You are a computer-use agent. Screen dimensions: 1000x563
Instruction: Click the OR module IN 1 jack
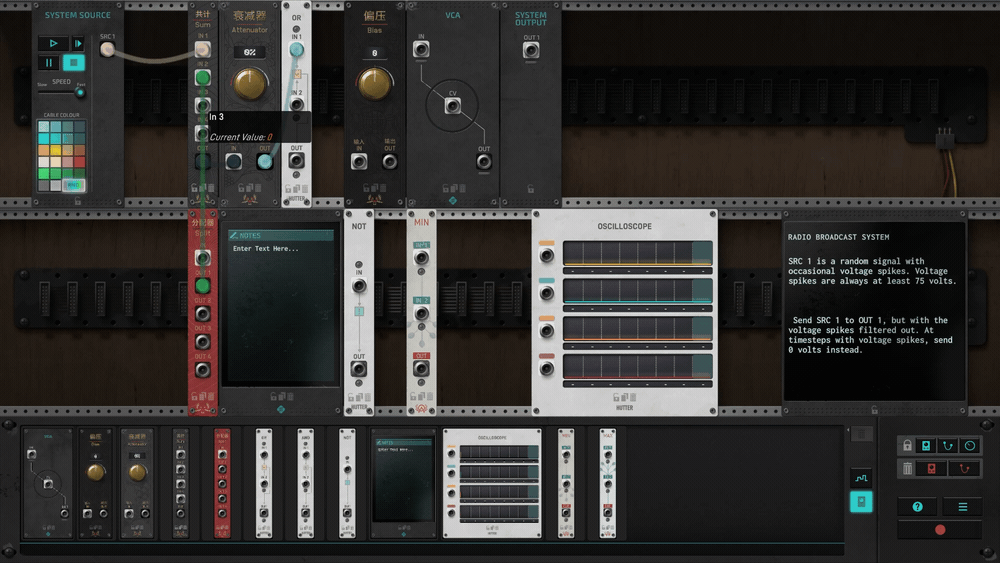[x=297, y=50]
